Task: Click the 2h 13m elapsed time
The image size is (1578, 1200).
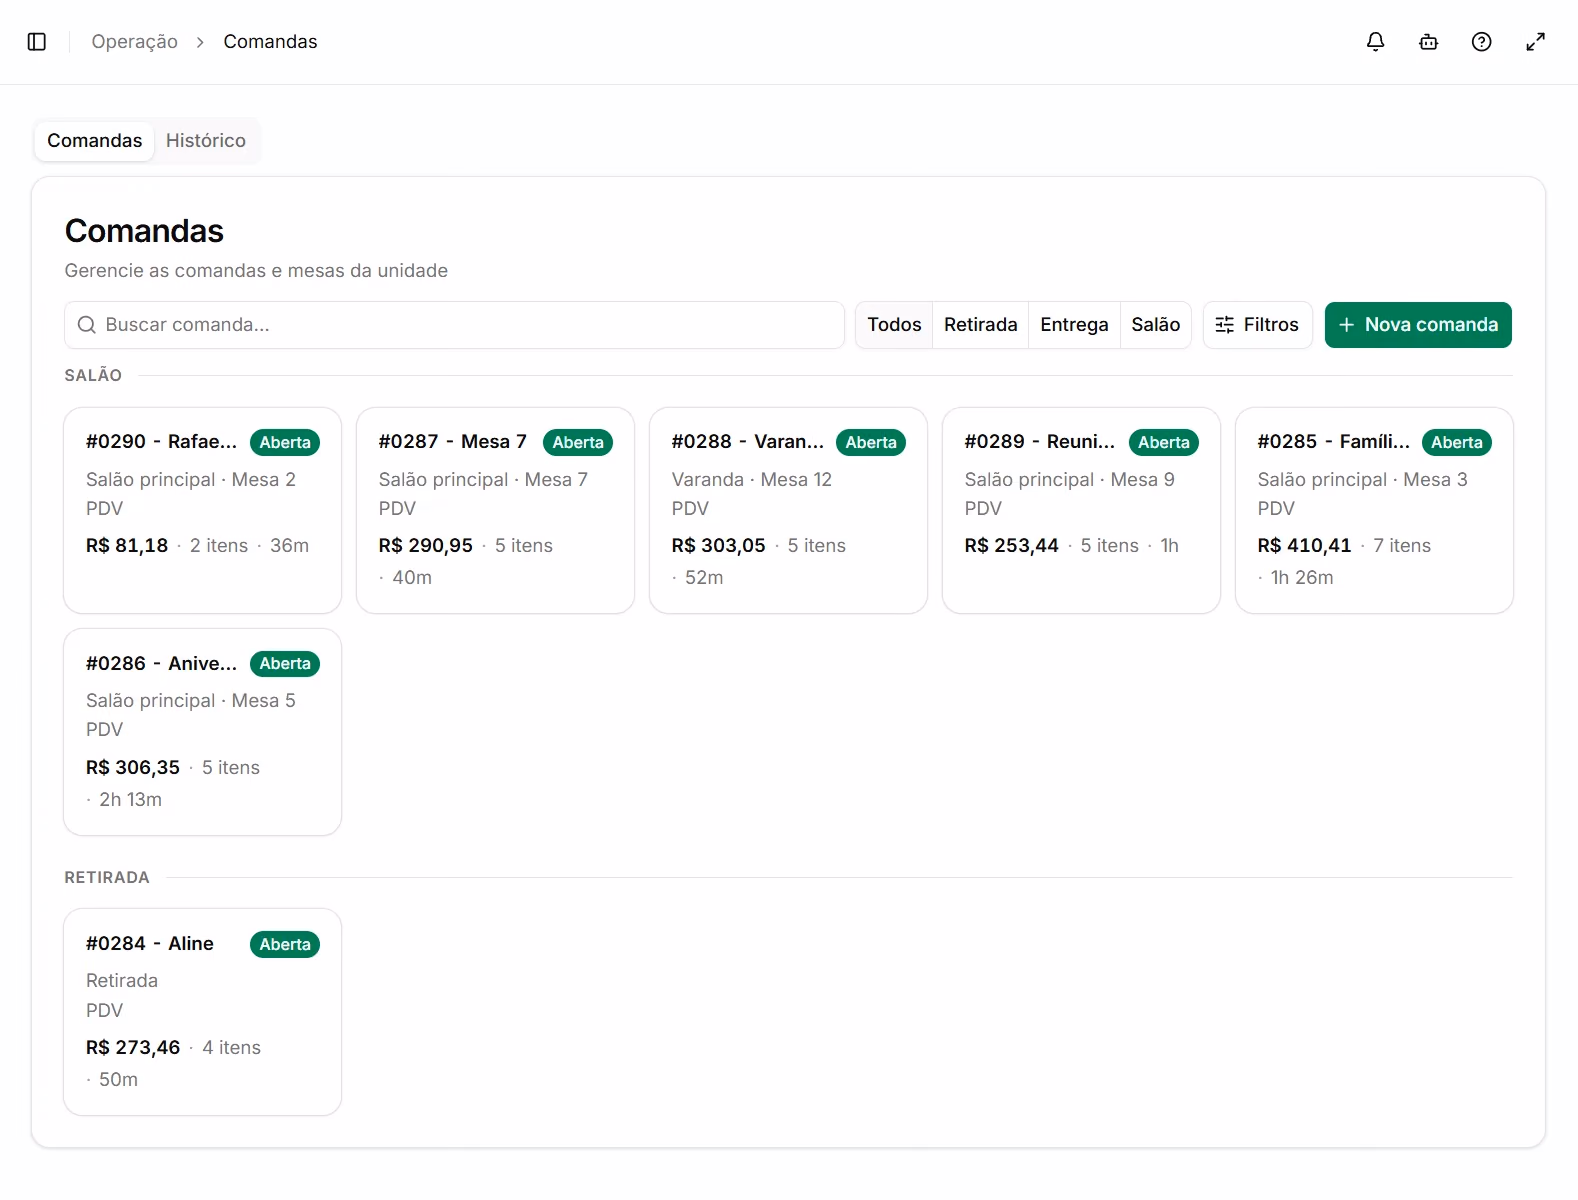Action: click(130, 800)
